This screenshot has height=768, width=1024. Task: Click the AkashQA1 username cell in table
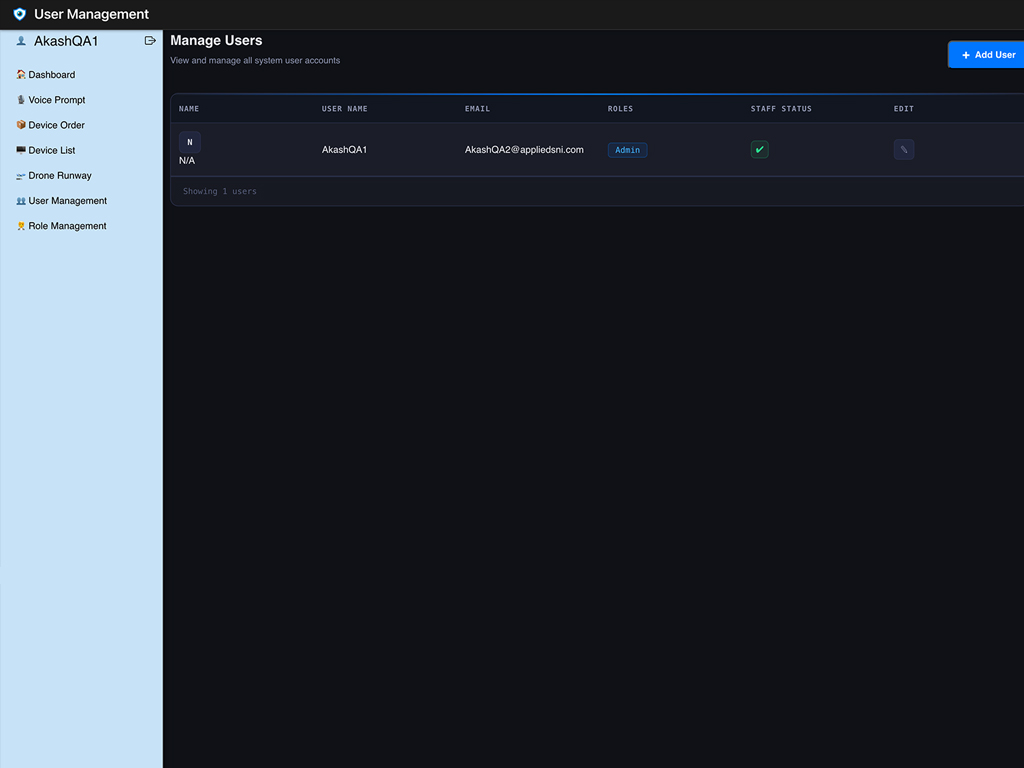point(344,150)
